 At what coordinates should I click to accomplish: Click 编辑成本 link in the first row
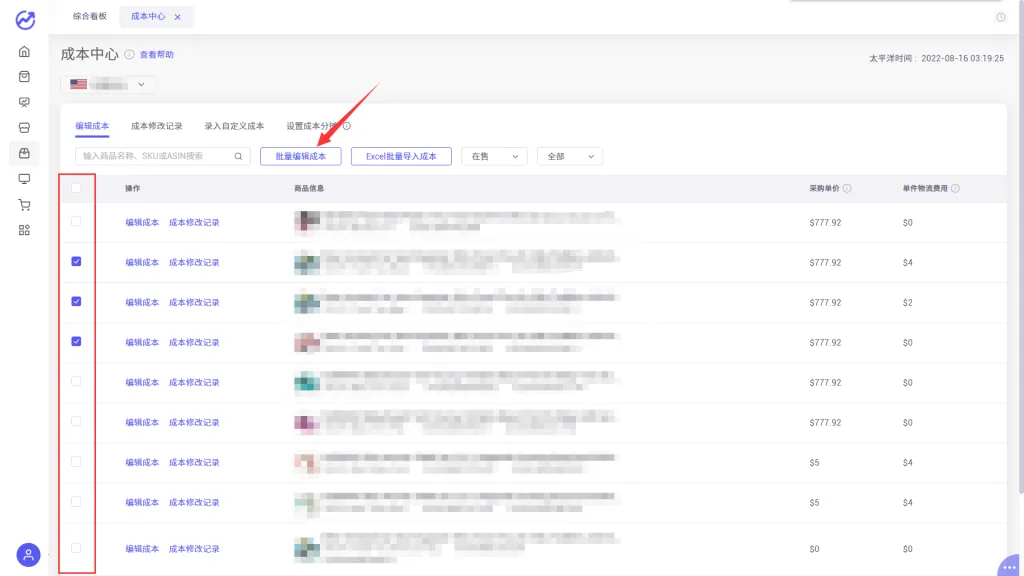point(142,223)
